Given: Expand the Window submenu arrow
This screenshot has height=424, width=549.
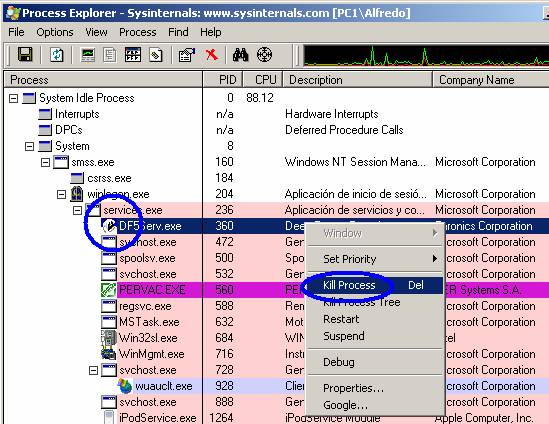Looking at the screenshot, I should coord(435,233).
